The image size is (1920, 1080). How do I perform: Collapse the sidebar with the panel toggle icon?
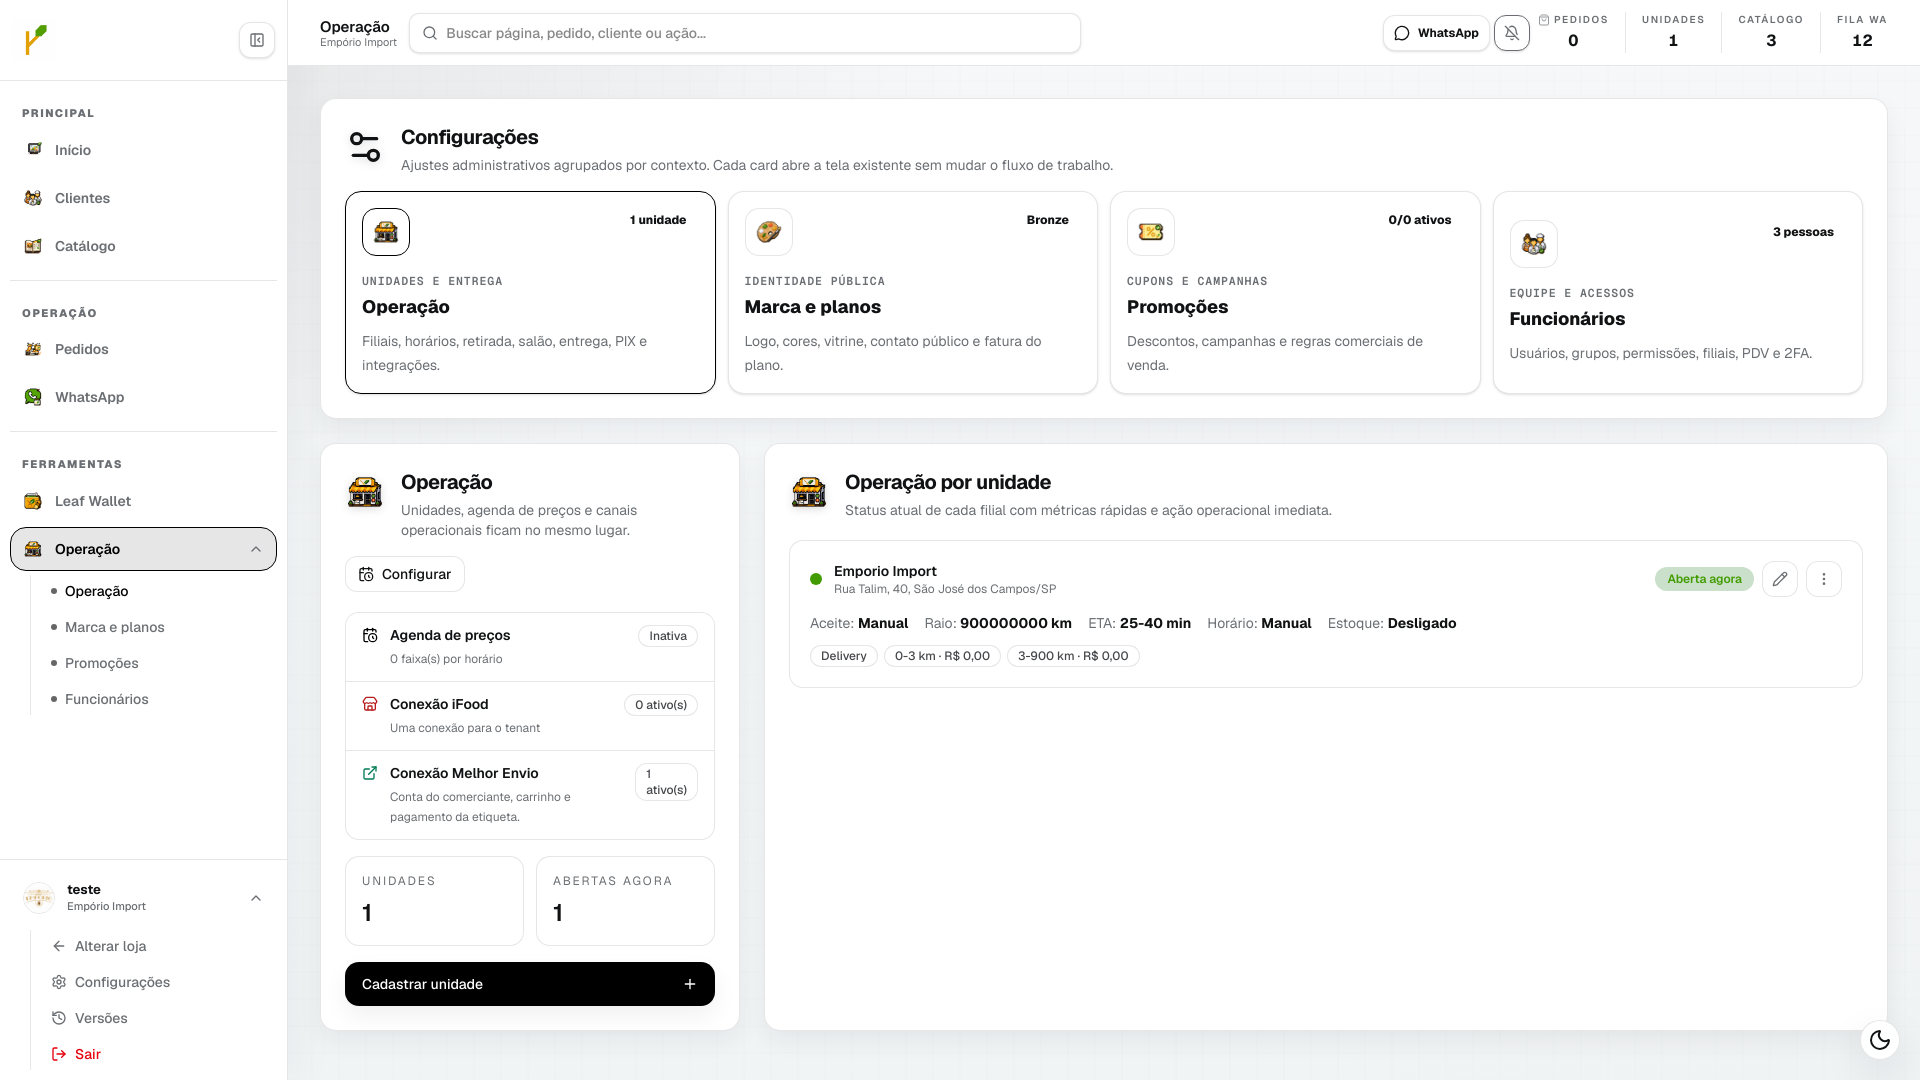[x=257, y=40]
